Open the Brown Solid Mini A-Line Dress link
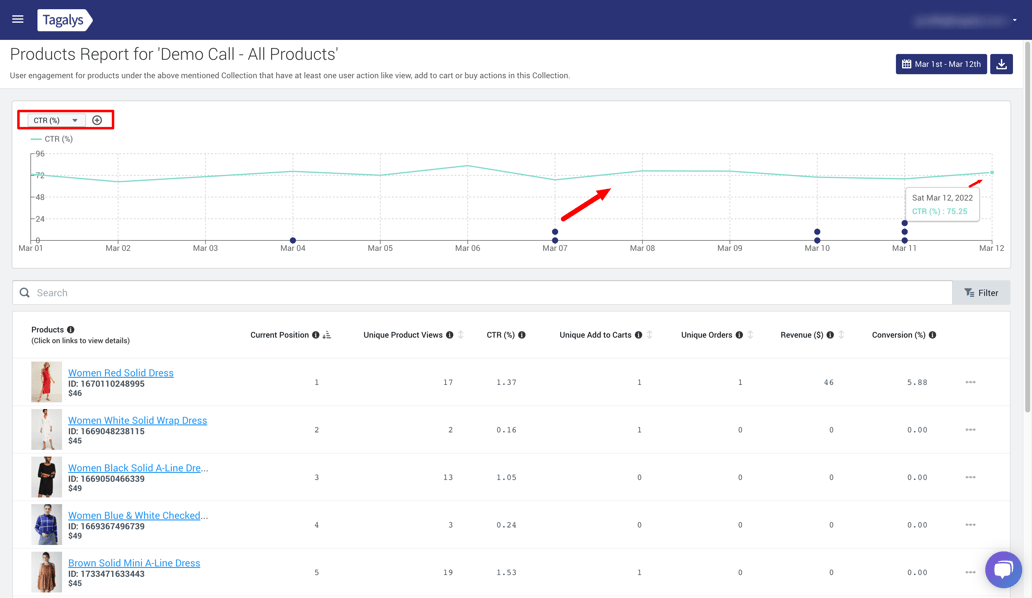Image resolution: width=1032 pixels, height=598 pixels. click(134, 563)
